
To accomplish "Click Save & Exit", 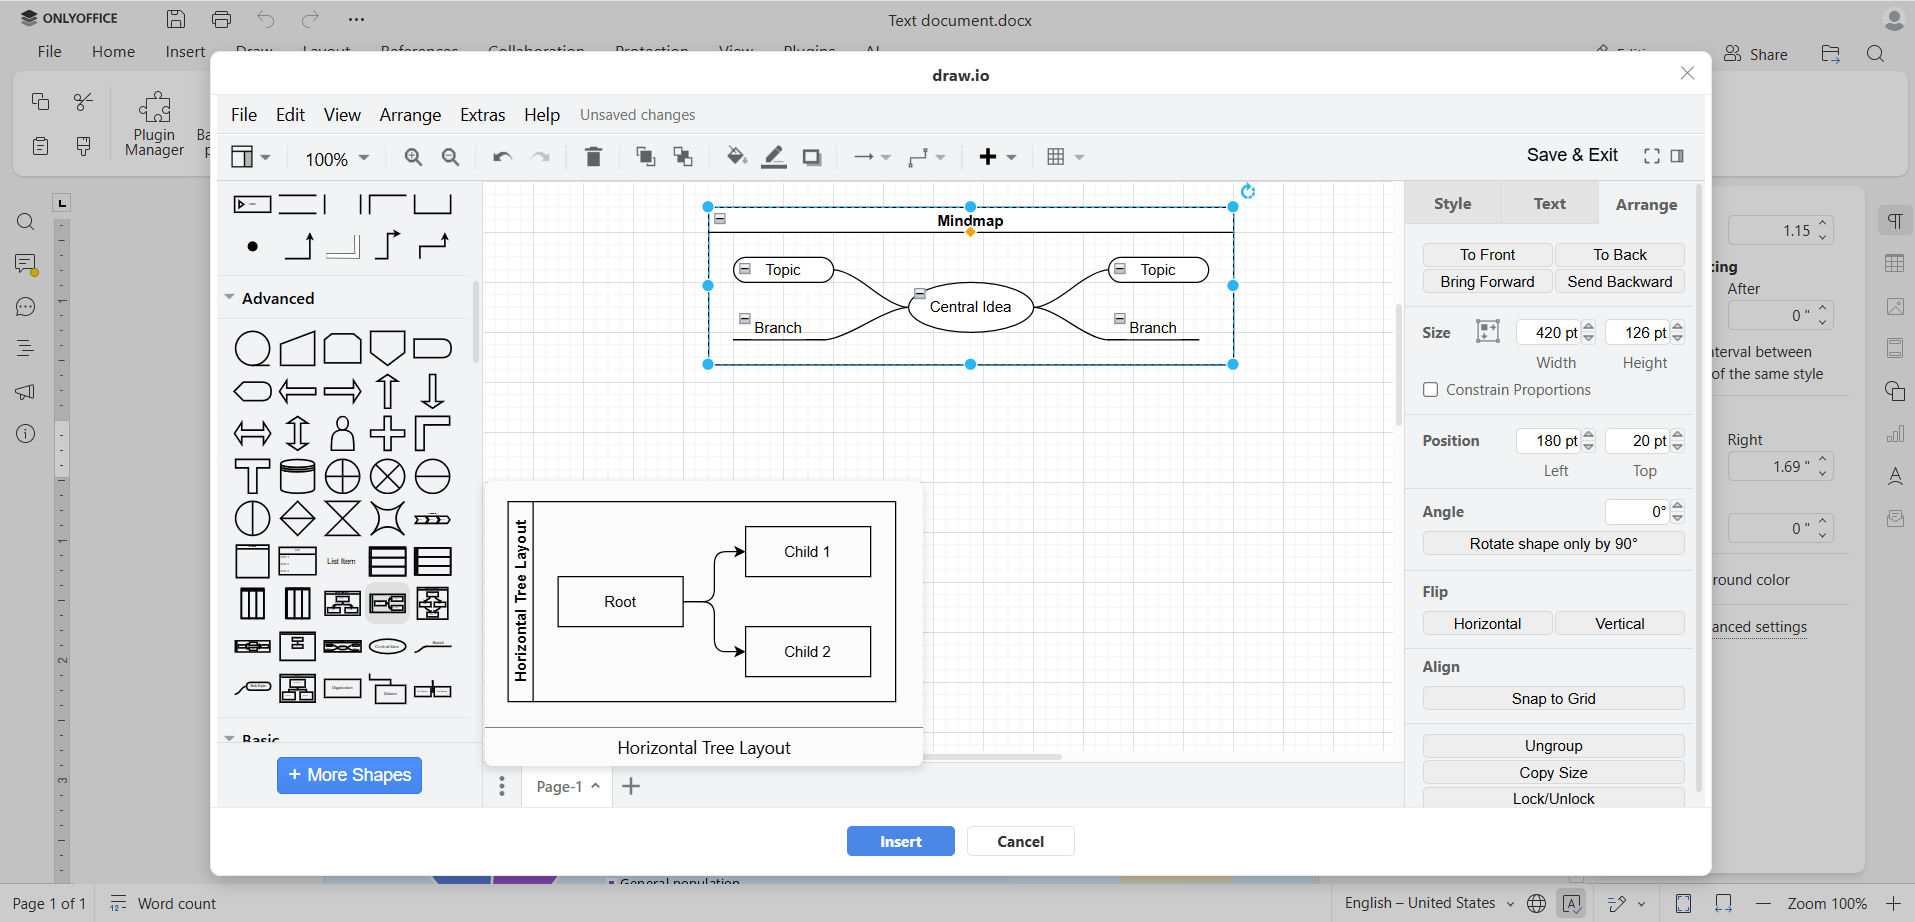I will click(x=1572, y=155).
